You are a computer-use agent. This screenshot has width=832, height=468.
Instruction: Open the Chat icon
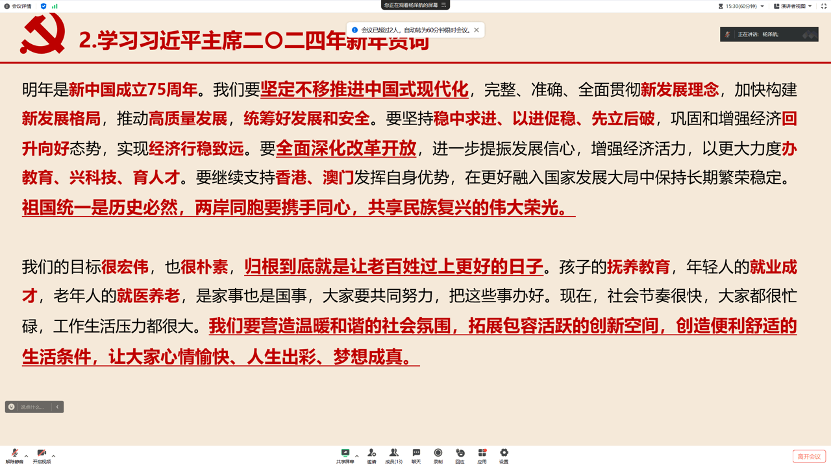coord(416,453)
